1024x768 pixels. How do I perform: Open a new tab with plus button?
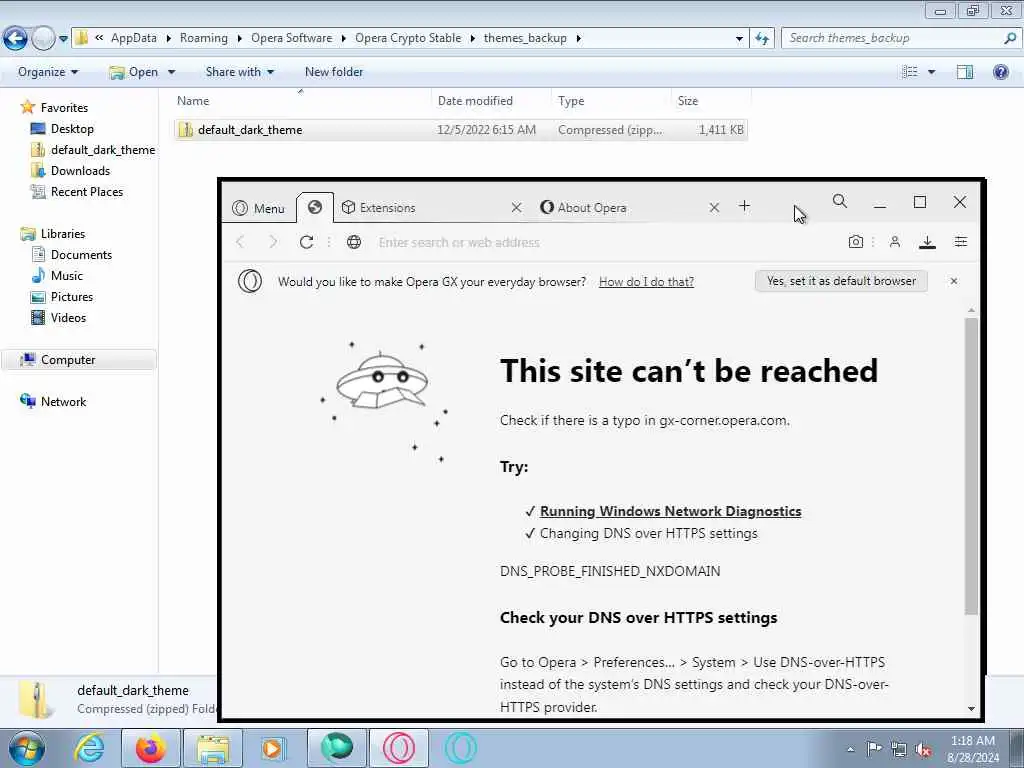coord(744,206)
